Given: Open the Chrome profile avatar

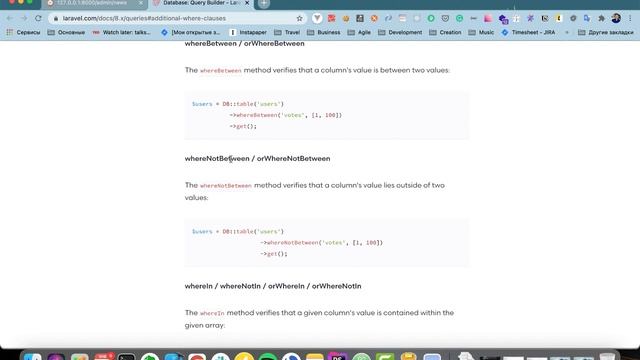Looking at the screenshot, I should pos(616,18).
